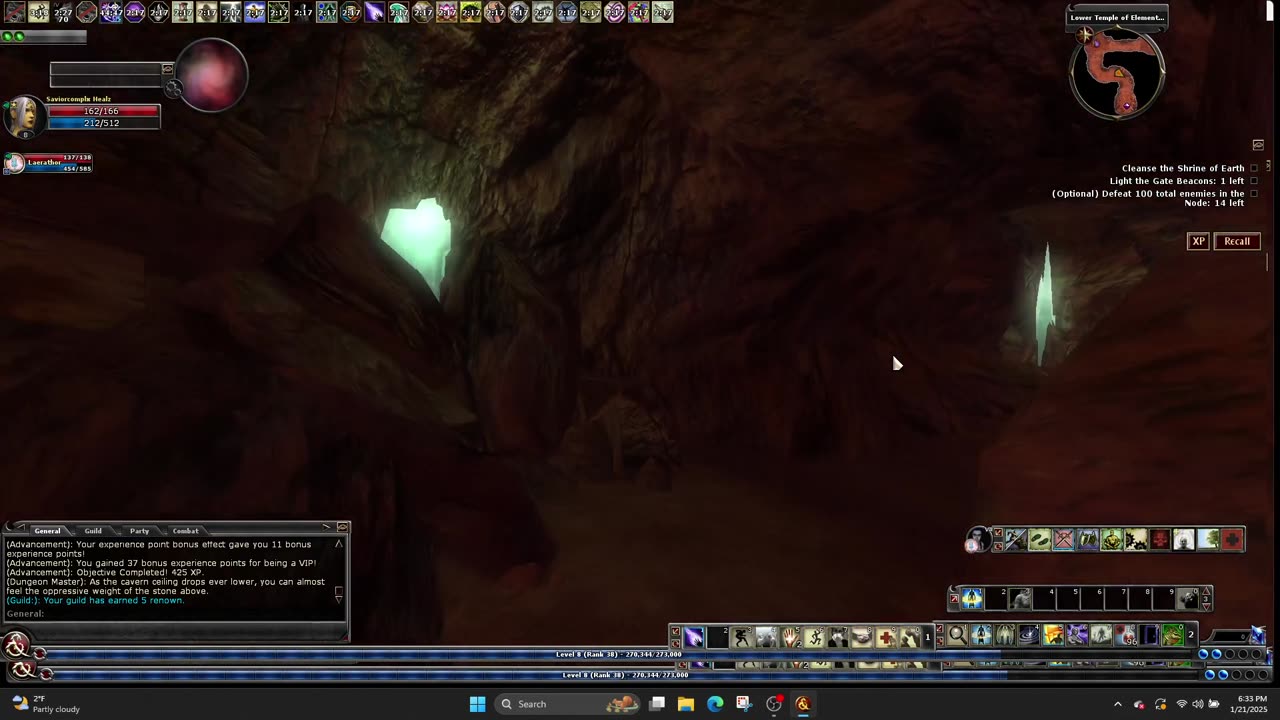Select party member Laerathor
The image size is (1280, 720).
click(x=48, y=162)
